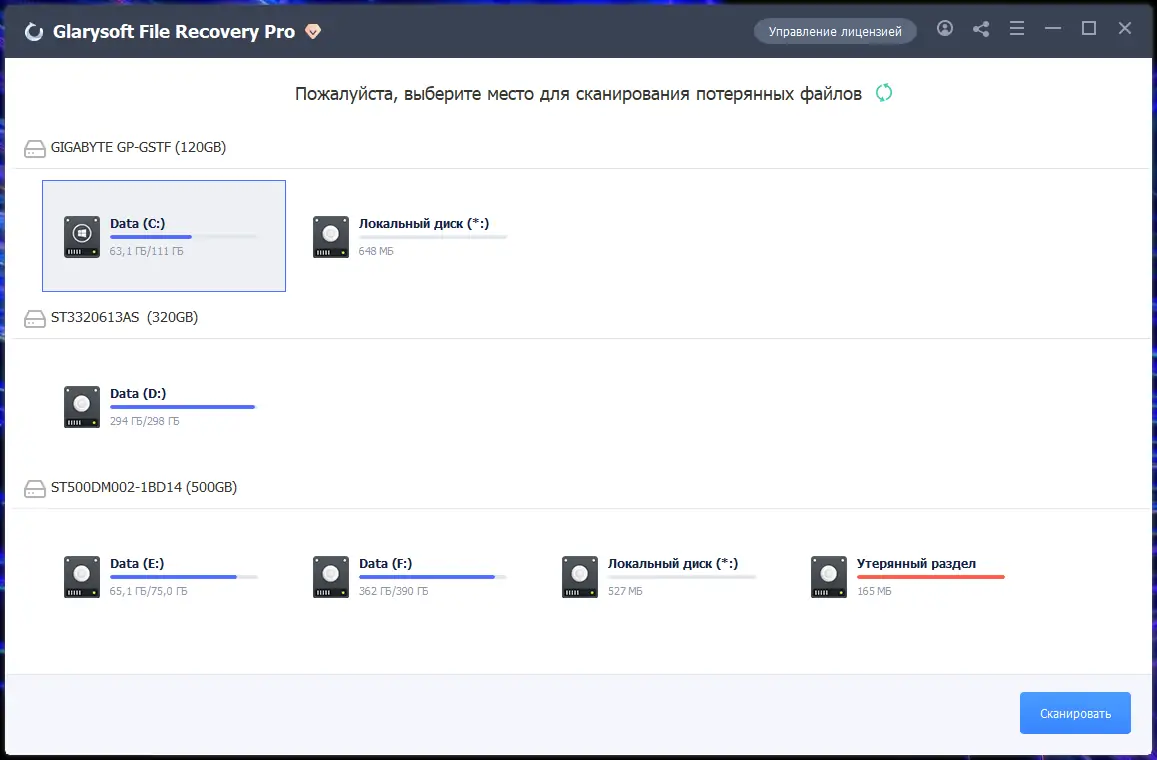
Task: Click Локальный диск (*:) label under ST500DM002
Action: (x=673, y=563)
